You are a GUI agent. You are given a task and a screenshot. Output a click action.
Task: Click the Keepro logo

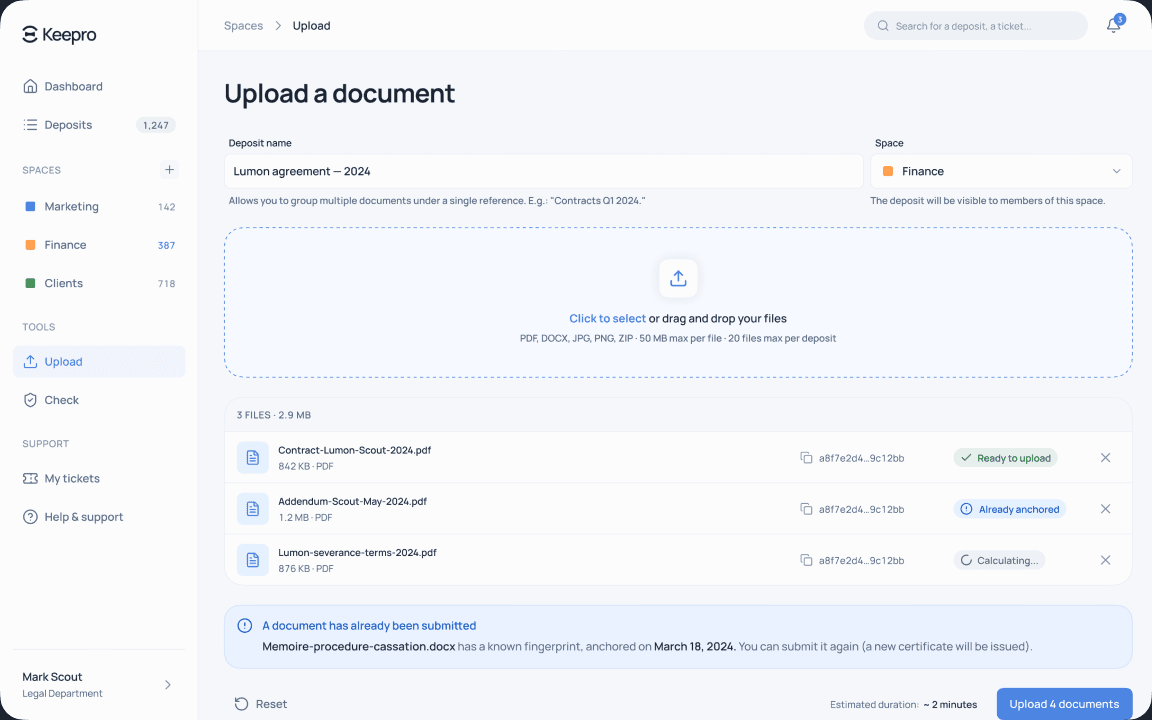59,35
